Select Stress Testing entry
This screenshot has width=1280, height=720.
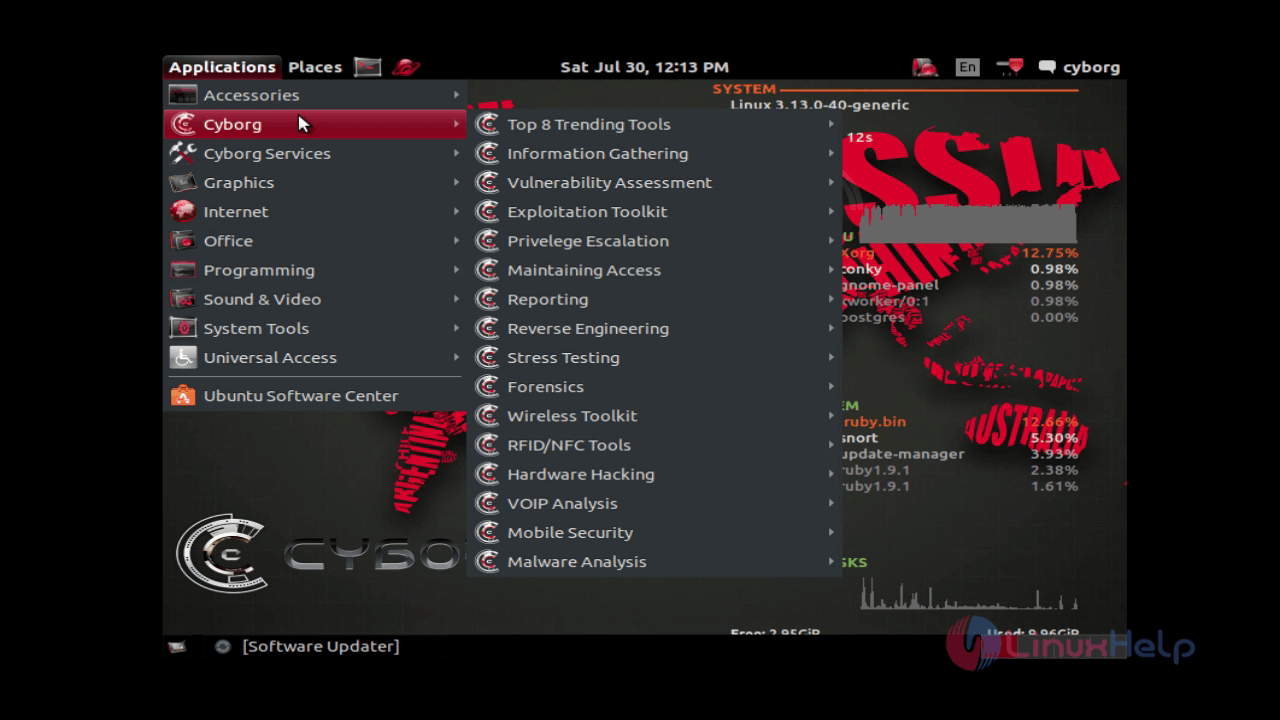click(655, 357)
